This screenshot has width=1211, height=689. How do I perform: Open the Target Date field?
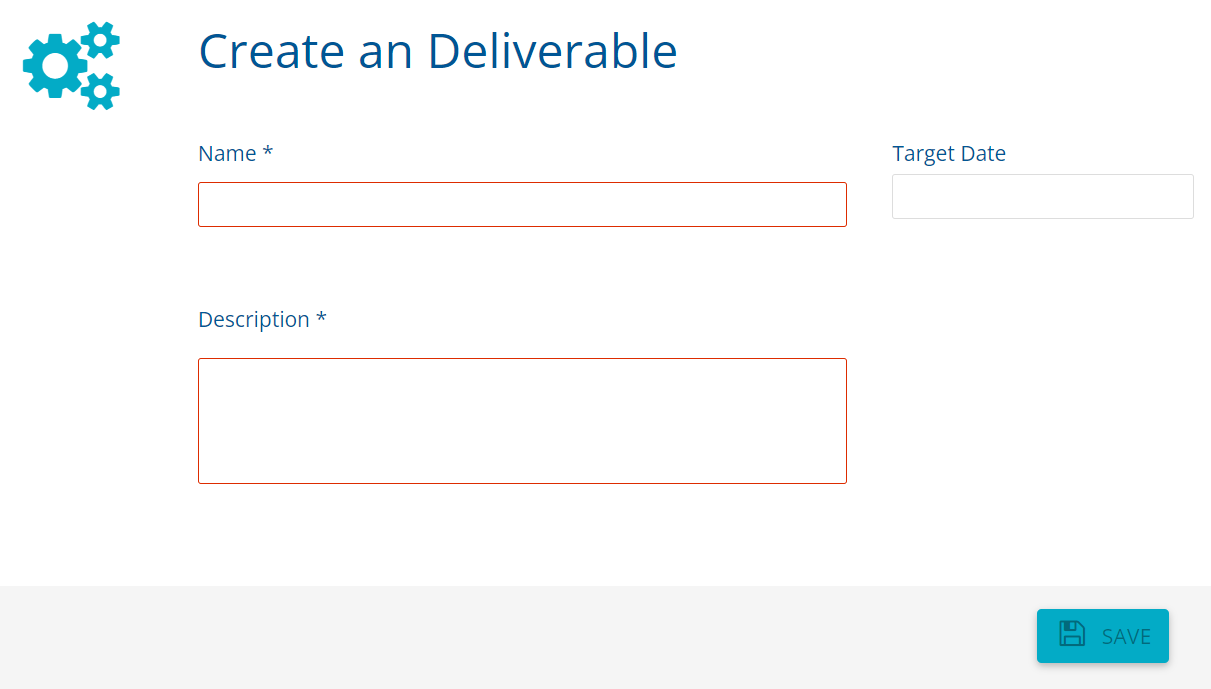(x=1042, y=196)
